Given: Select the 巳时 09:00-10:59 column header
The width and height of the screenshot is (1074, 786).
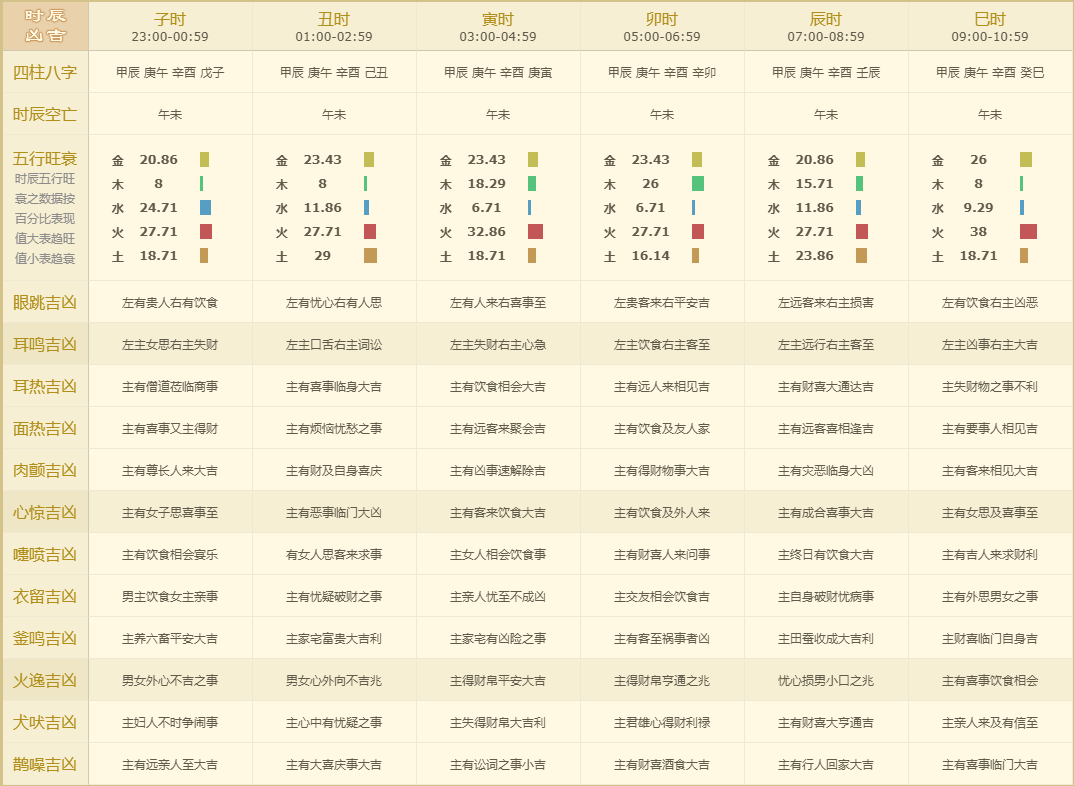Looking at the screenshot, I should 990,27.
